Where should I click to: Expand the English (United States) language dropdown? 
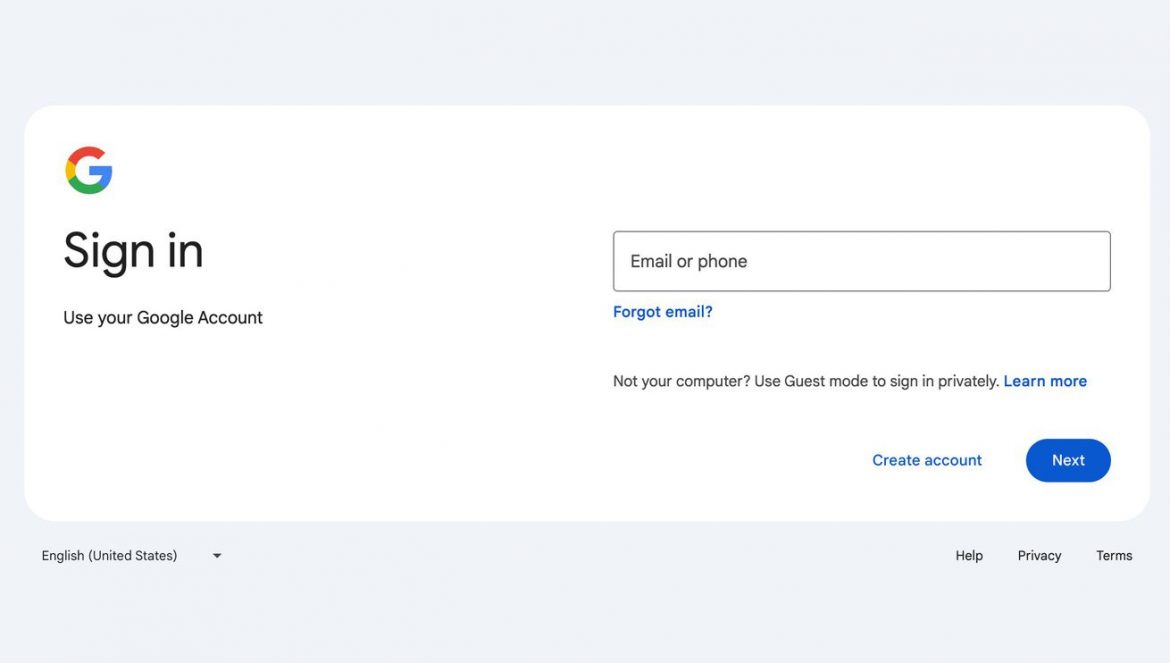point(131,556)
